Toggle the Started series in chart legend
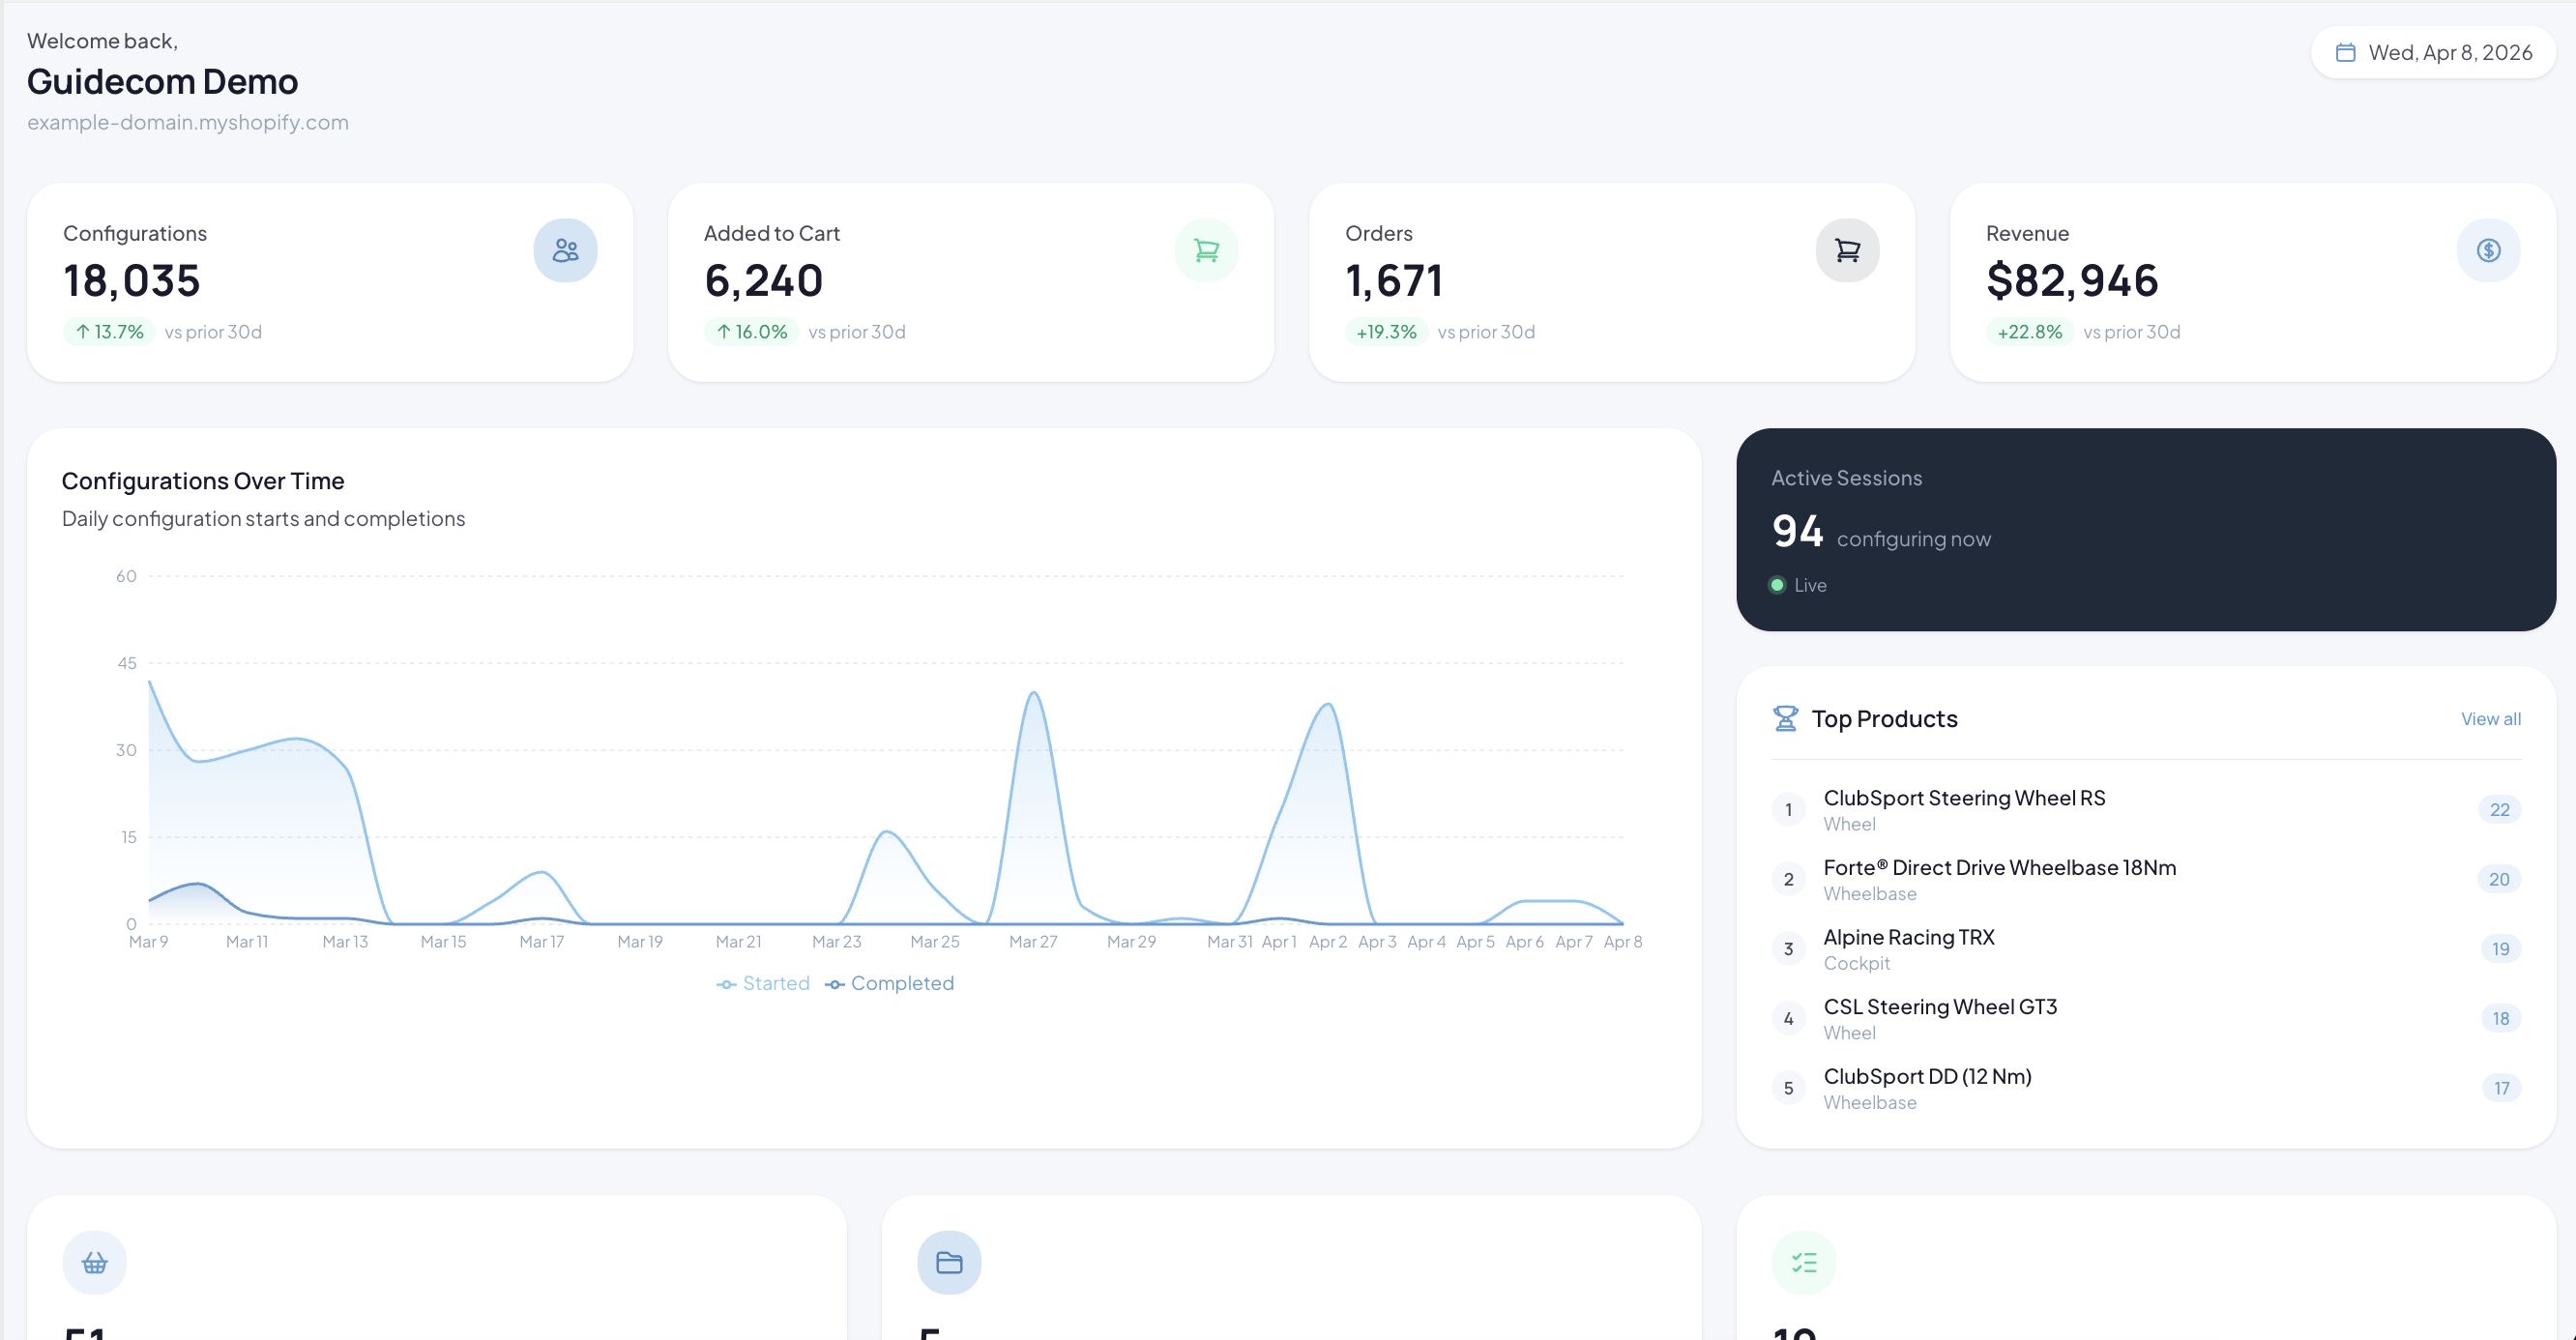This screenshot has height=1340, width=2576. point(763,984)
